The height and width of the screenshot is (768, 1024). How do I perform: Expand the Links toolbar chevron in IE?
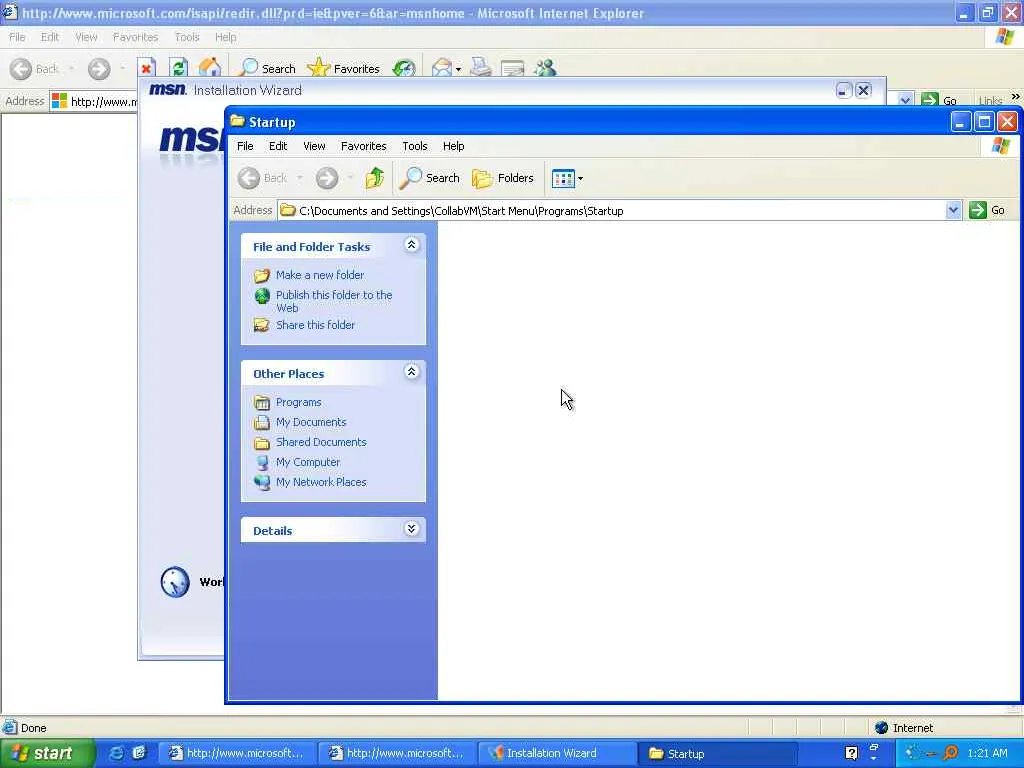(x=1016, y=97)
